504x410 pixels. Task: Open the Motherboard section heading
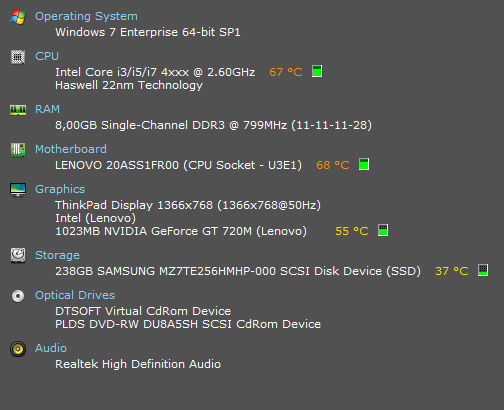point(71,149)
